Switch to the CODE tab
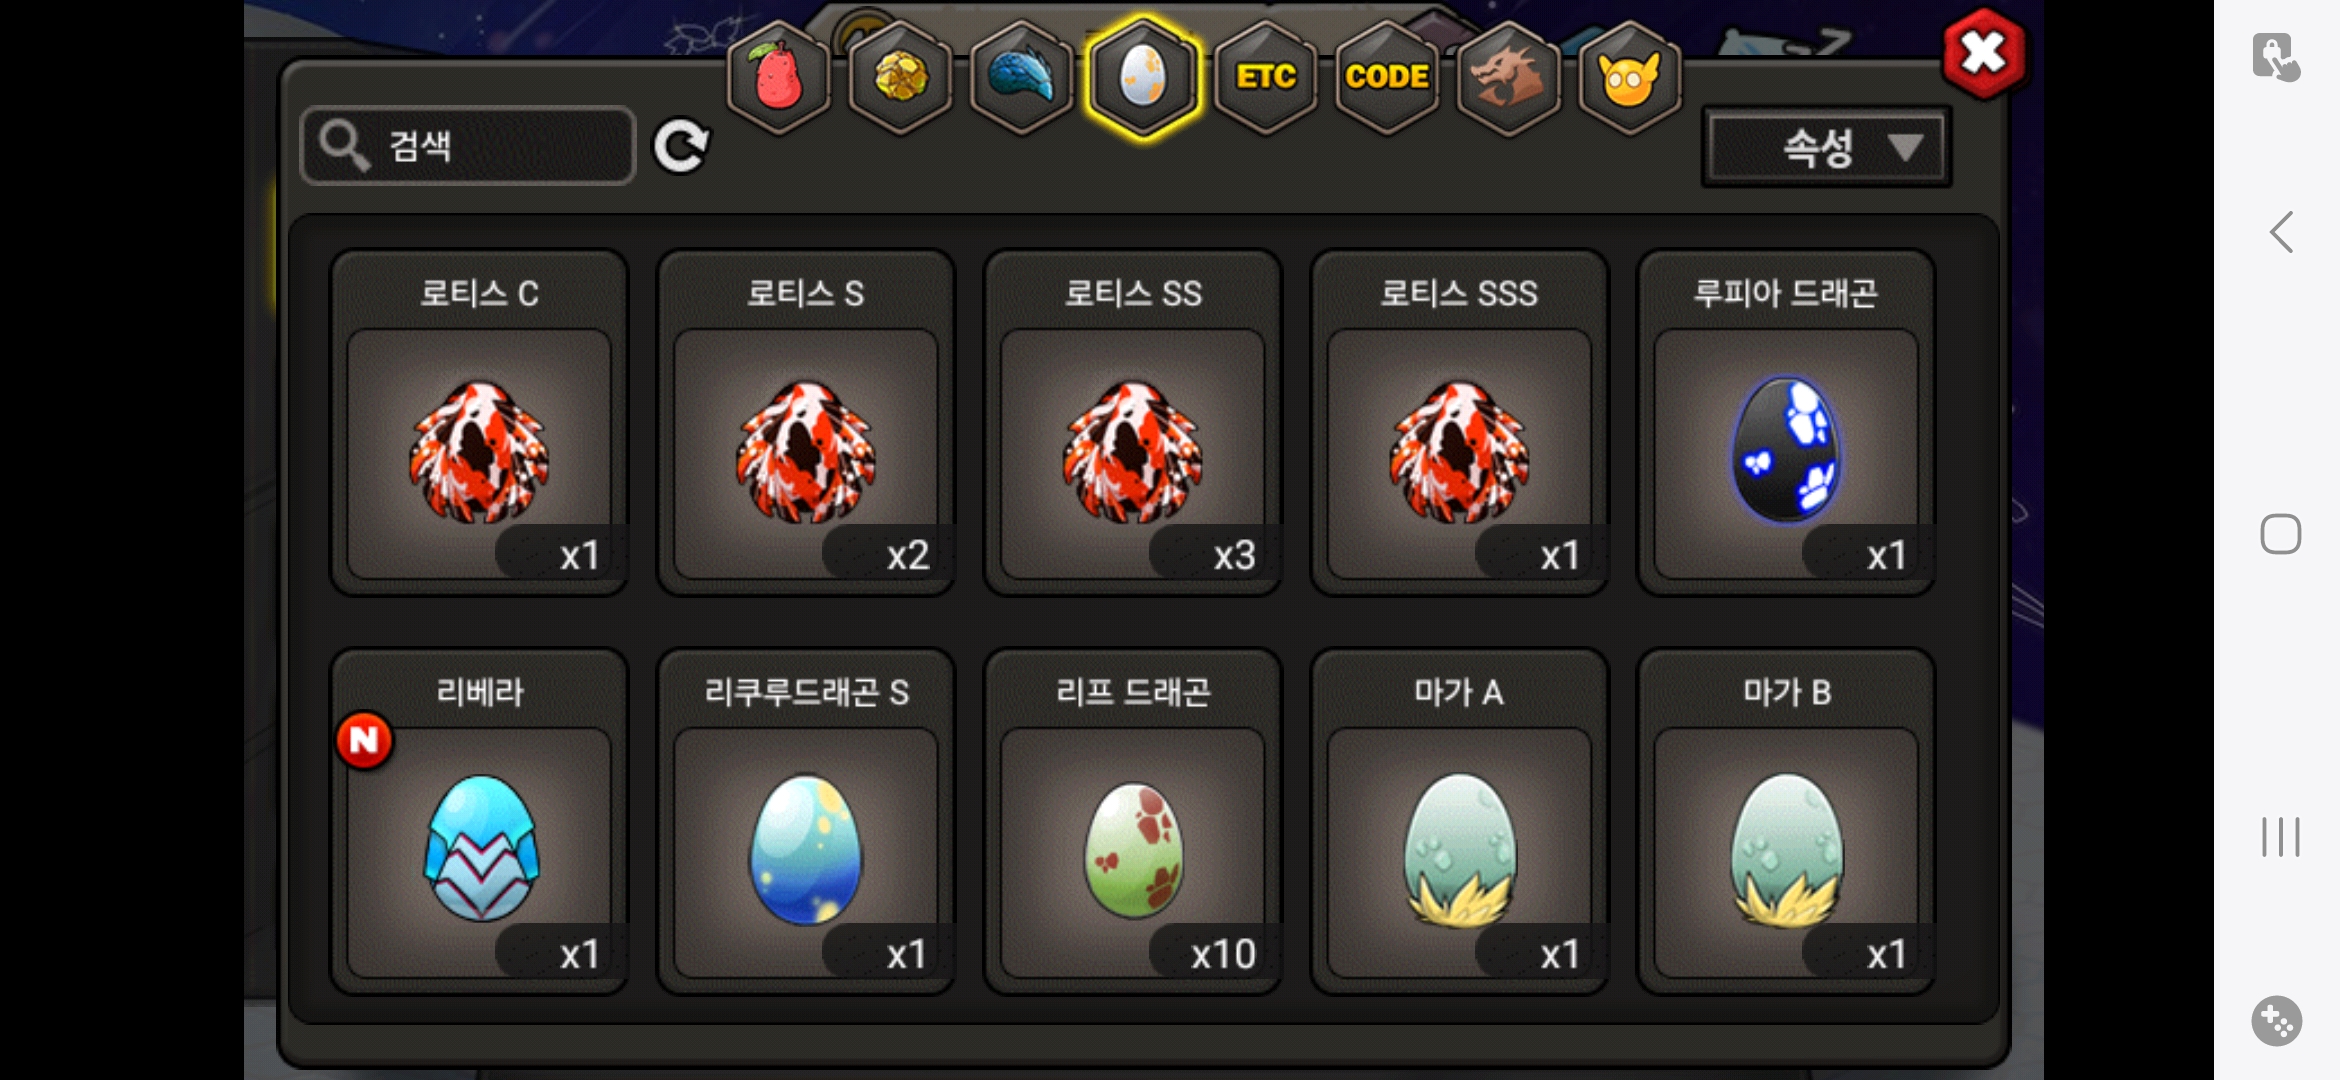This screenshot has height=1080, width=2340. 1387,77
